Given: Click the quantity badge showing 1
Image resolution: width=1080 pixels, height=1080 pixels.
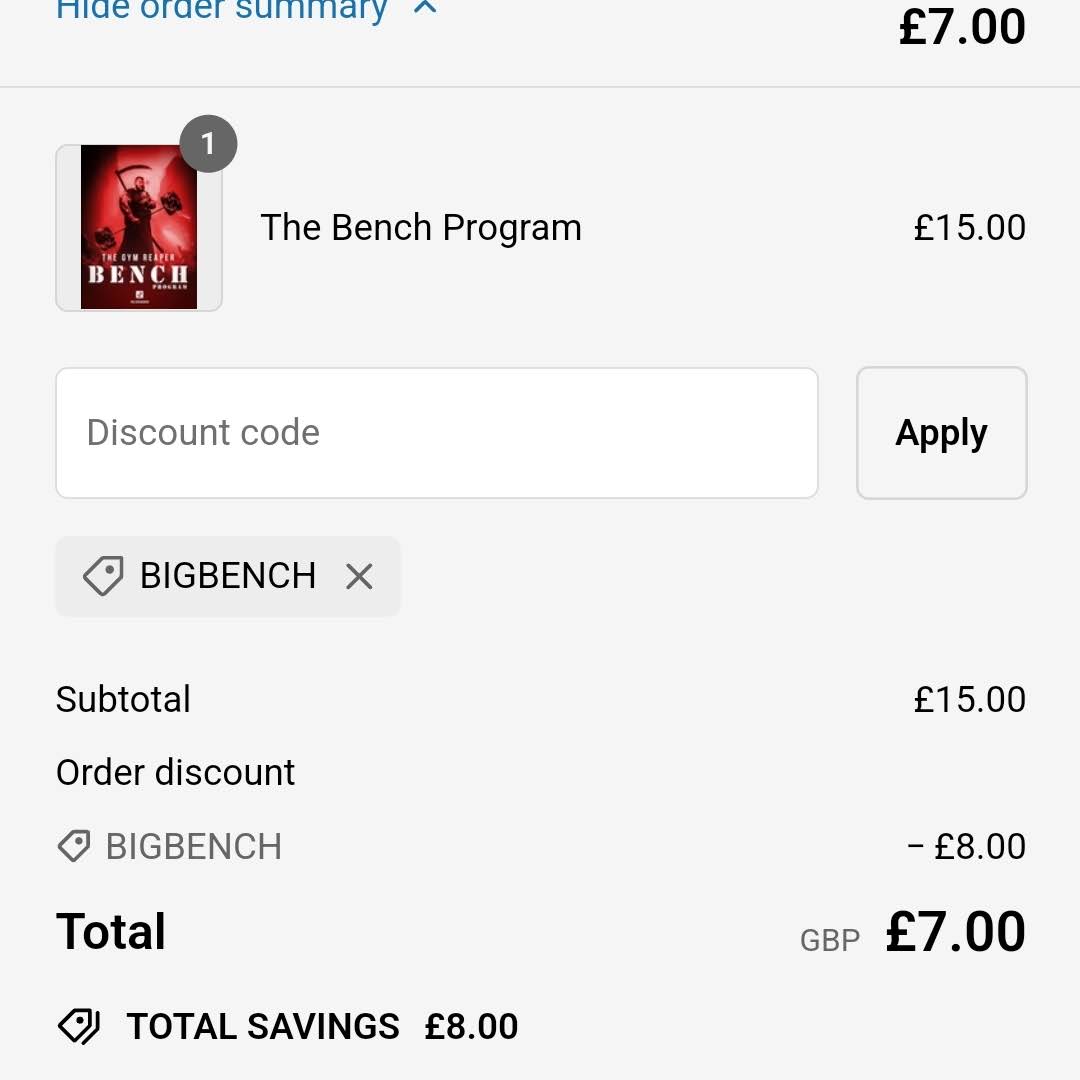Looking at the screenshot, I should (208, 144).
